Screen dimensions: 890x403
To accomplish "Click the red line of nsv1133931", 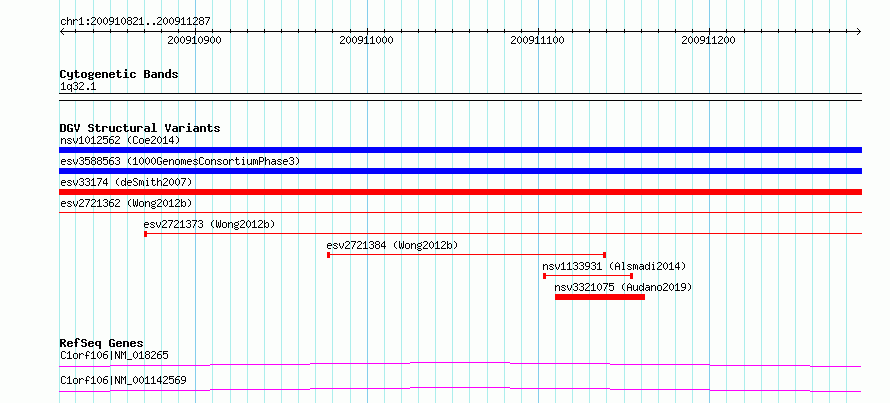I will (588, 276).
